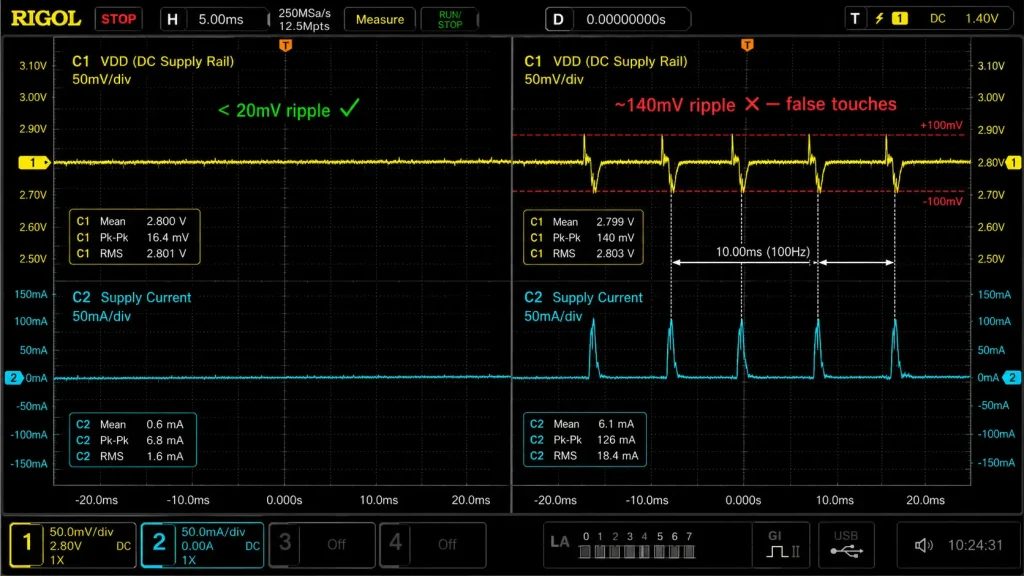The width and height of the screenshot is (1024, 576).
Task: Toggle channel 2 settings box
Action: click(202, 545)
